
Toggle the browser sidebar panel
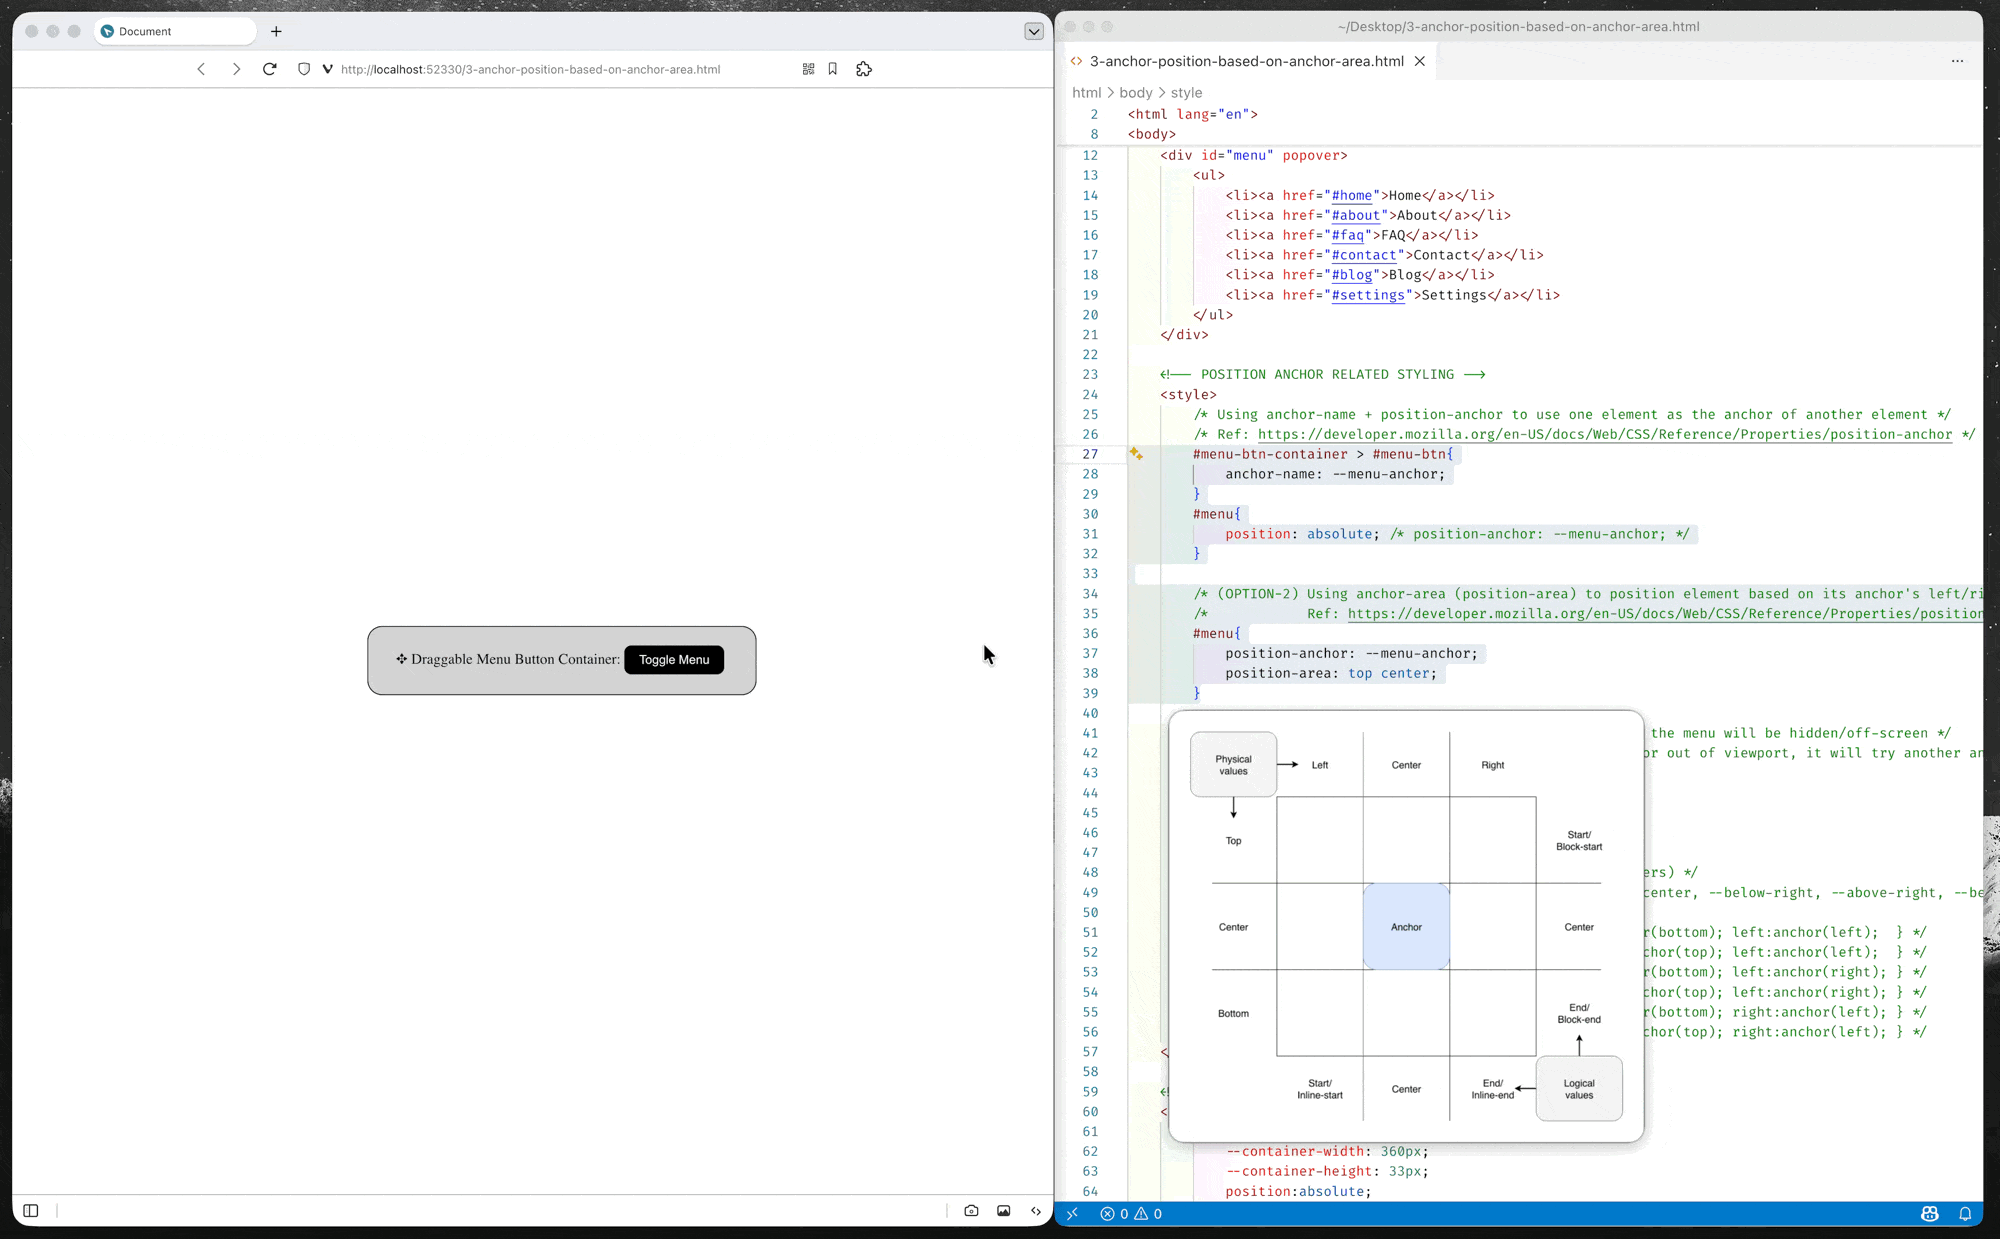click(x=31, y=1210)
